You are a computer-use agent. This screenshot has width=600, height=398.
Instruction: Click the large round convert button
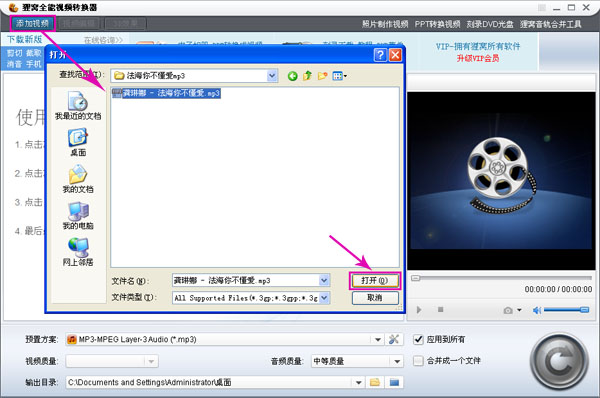pos(559,361)
